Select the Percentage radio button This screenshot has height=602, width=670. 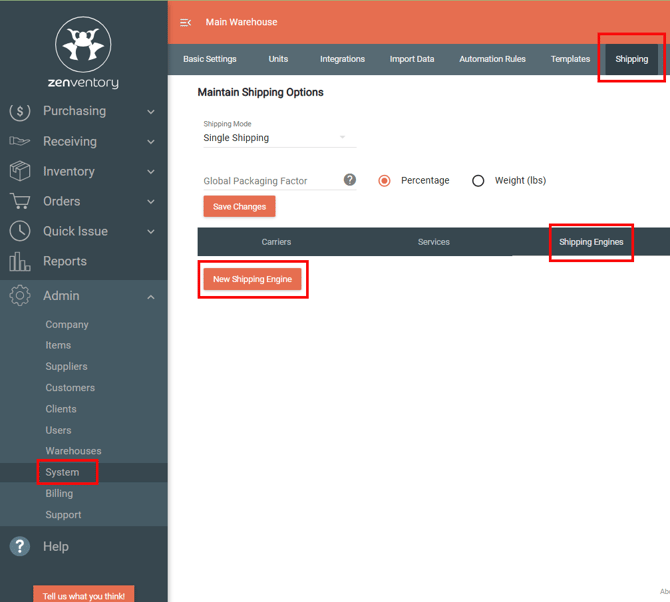[x=384, y=181]
